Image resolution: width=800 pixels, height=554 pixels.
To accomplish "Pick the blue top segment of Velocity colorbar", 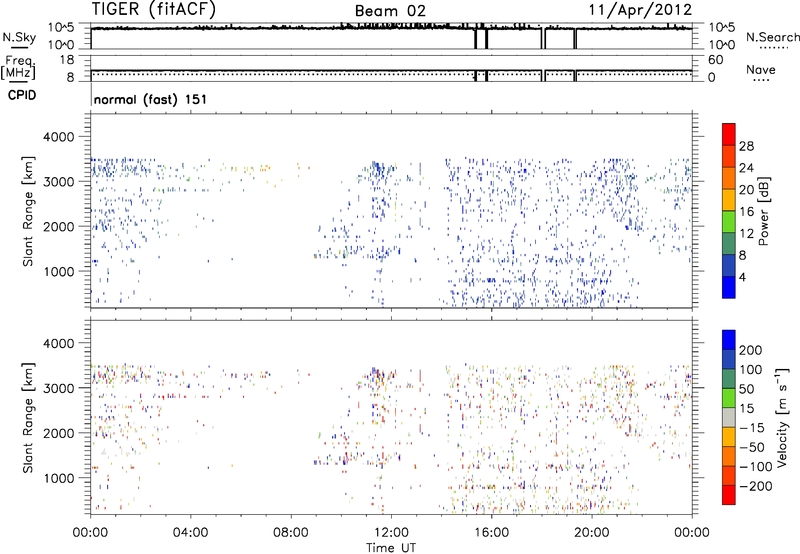I will (729, 340).
